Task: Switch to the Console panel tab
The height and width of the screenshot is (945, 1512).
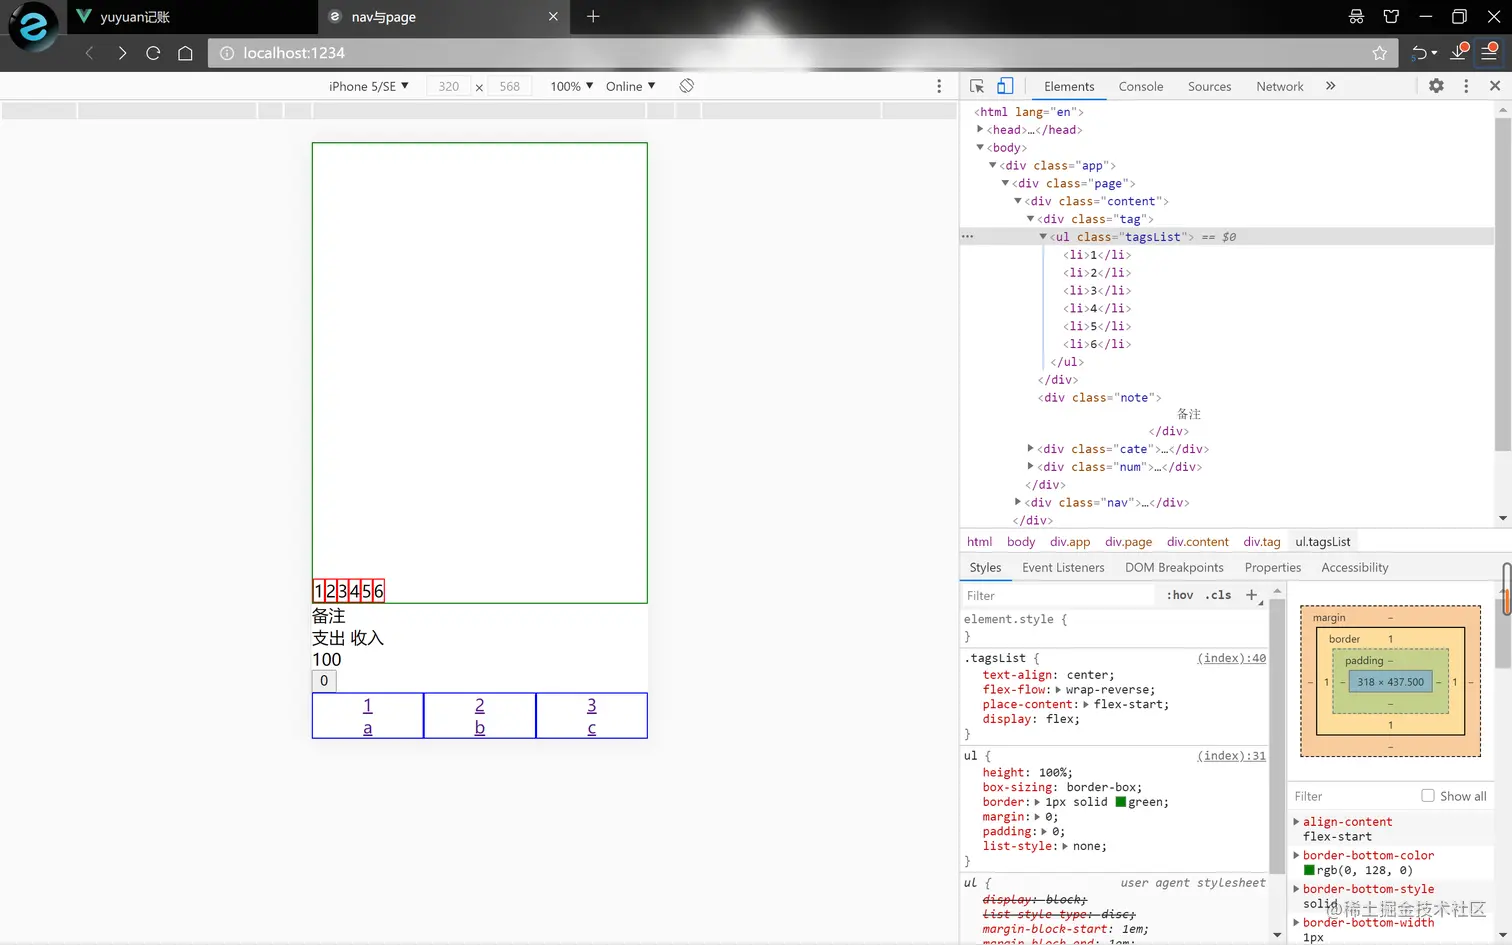Action: click(x=1141, y=87)
